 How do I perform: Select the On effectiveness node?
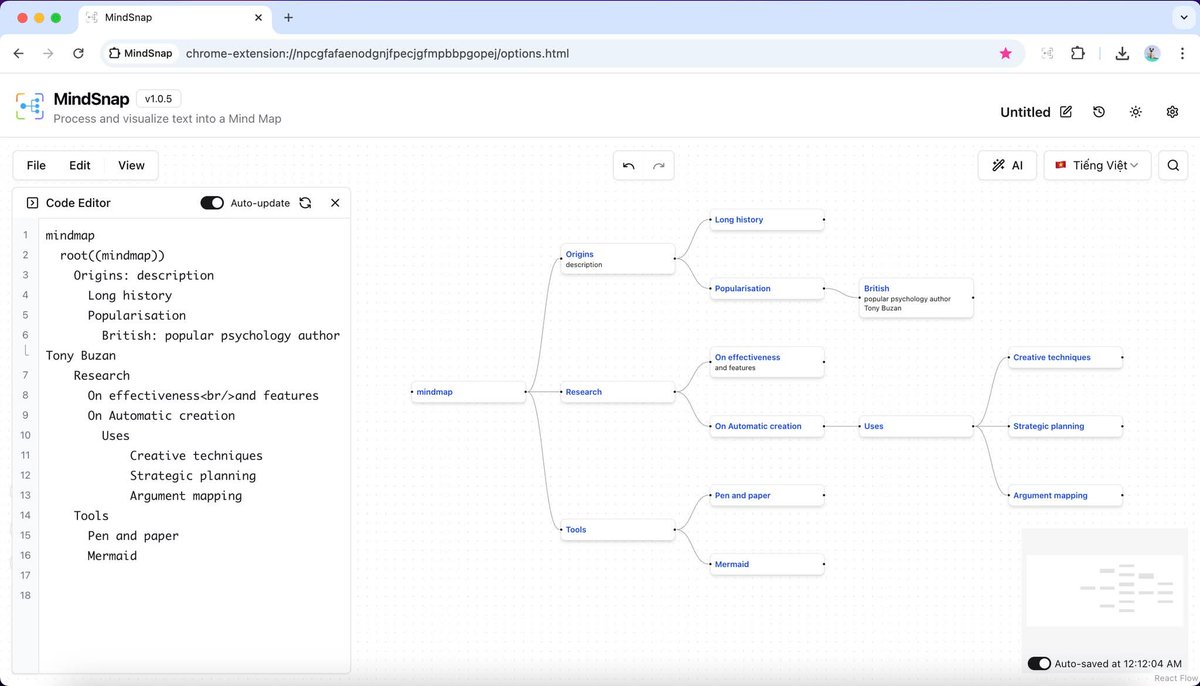(767, 362)
